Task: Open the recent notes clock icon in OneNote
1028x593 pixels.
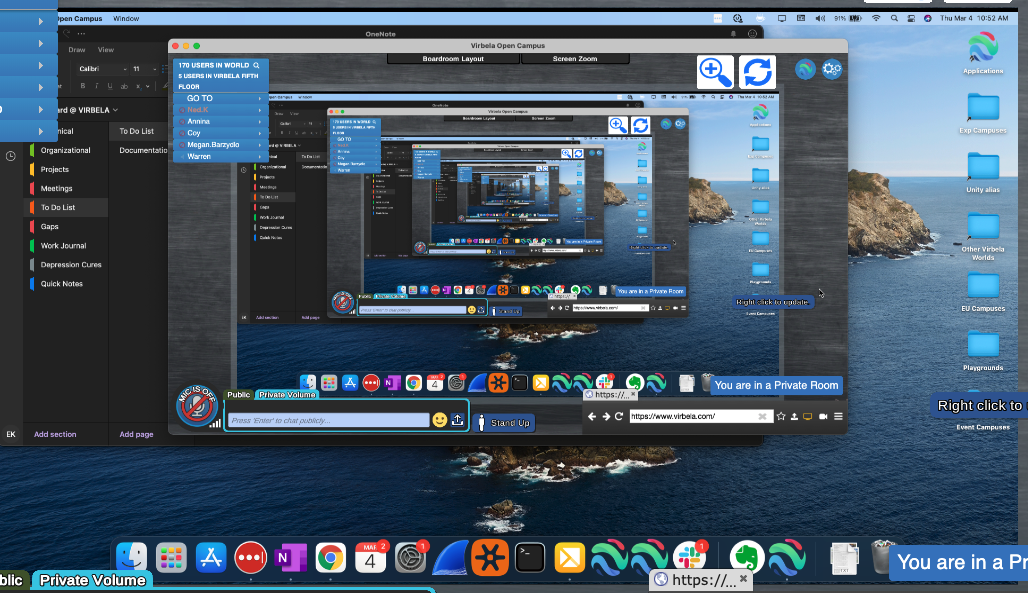Action: 10,156
